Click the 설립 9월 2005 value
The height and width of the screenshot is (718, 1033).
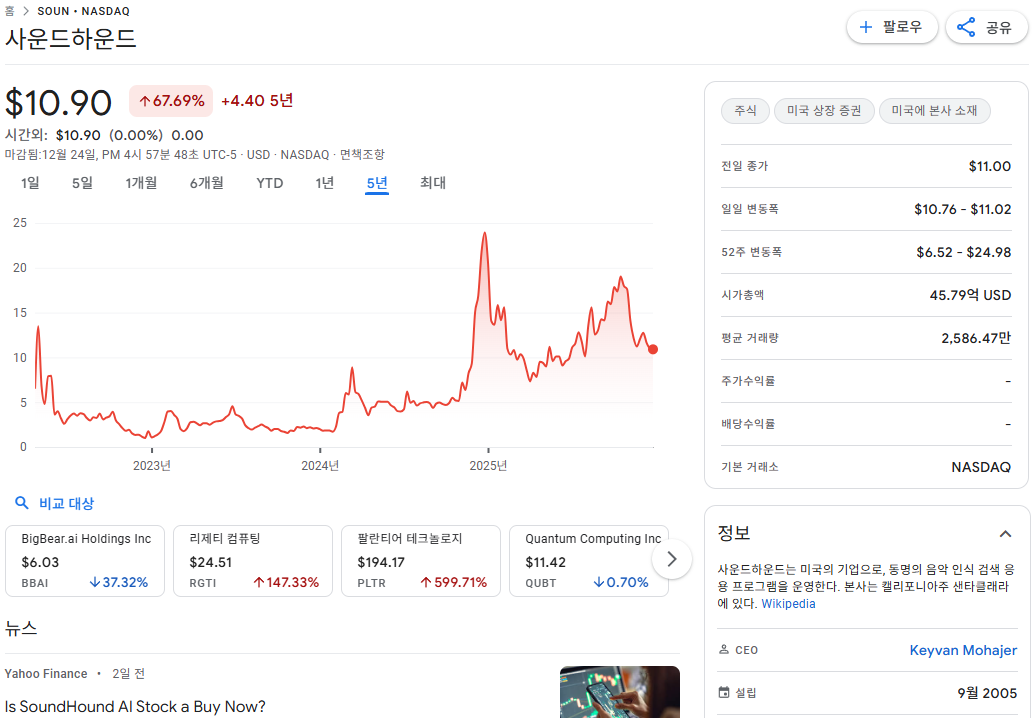coord(987,693)
